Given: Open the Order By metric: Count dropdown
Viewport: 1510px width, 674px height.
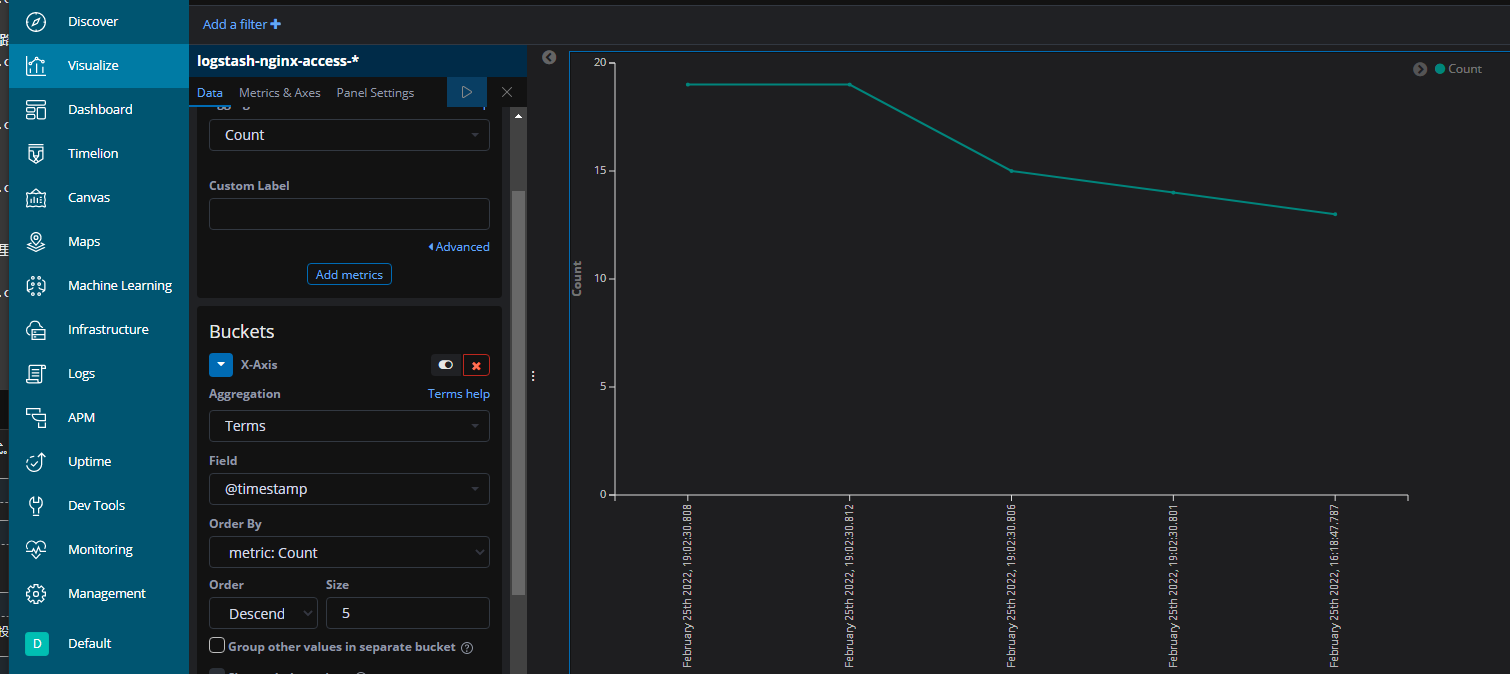Looking at the screenshot, I should [x=349, y=552].
